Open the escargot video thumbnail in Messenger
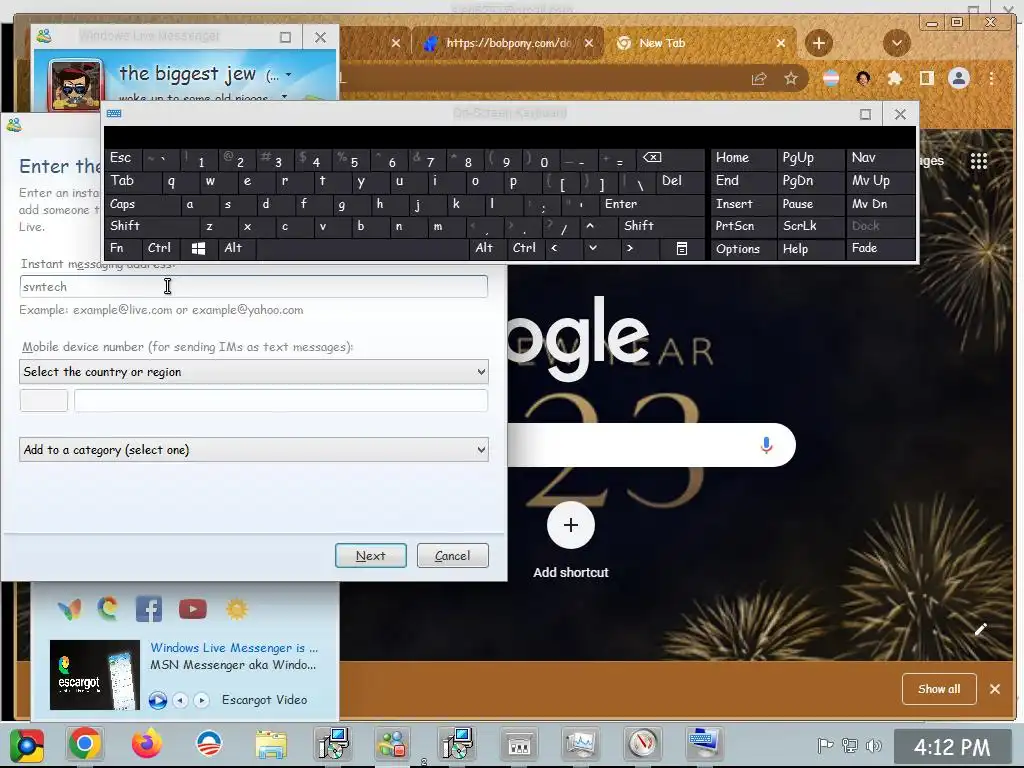1024x768 pixels. pyautogui.click(x=95, y=675)
